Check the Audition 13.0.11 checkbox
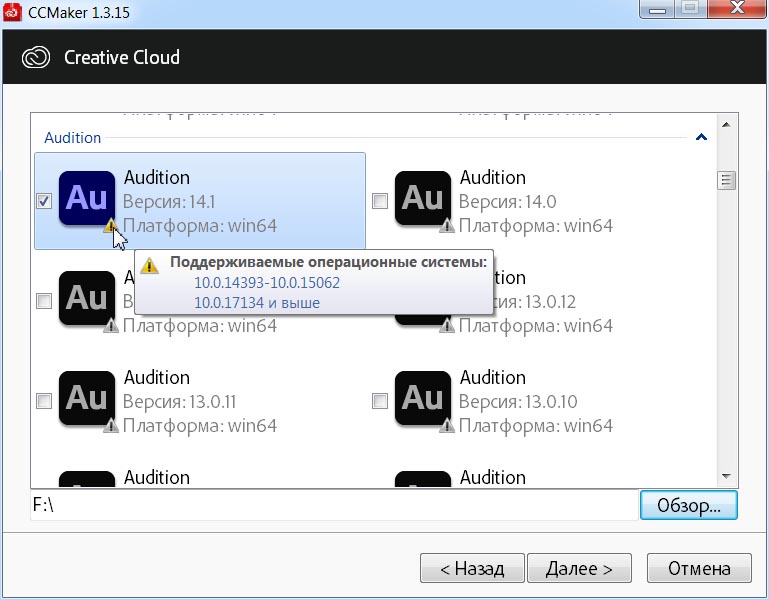This screenshot has height=600, width=769. (x=44, y=401)
